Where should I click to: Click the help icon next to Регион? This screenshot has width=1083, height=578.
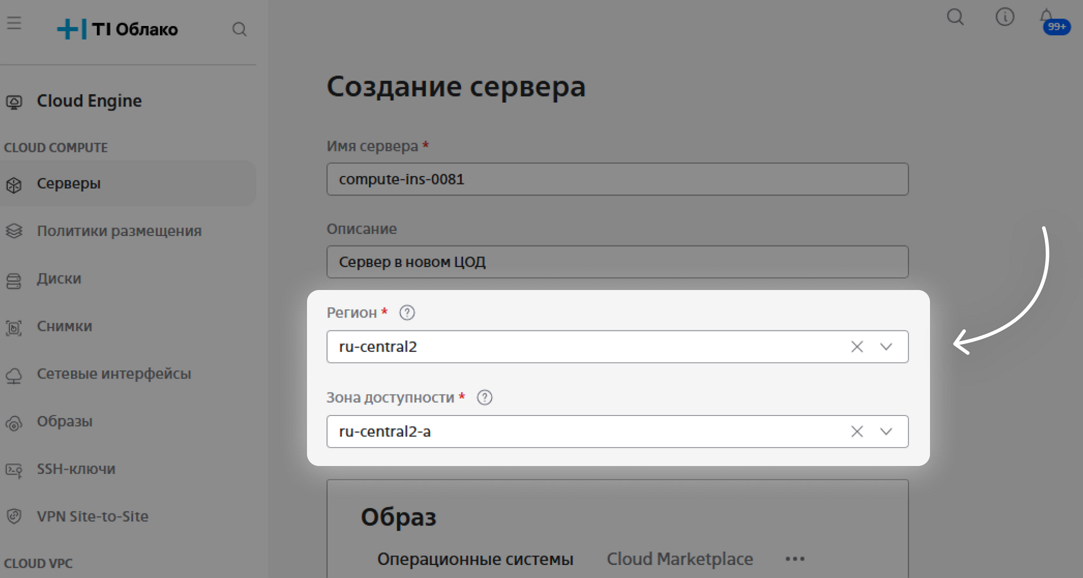tap(407, 313)
